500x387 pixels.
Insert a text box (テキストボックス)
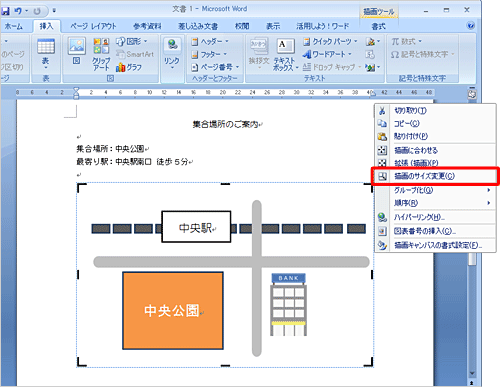tap(284, 54)
